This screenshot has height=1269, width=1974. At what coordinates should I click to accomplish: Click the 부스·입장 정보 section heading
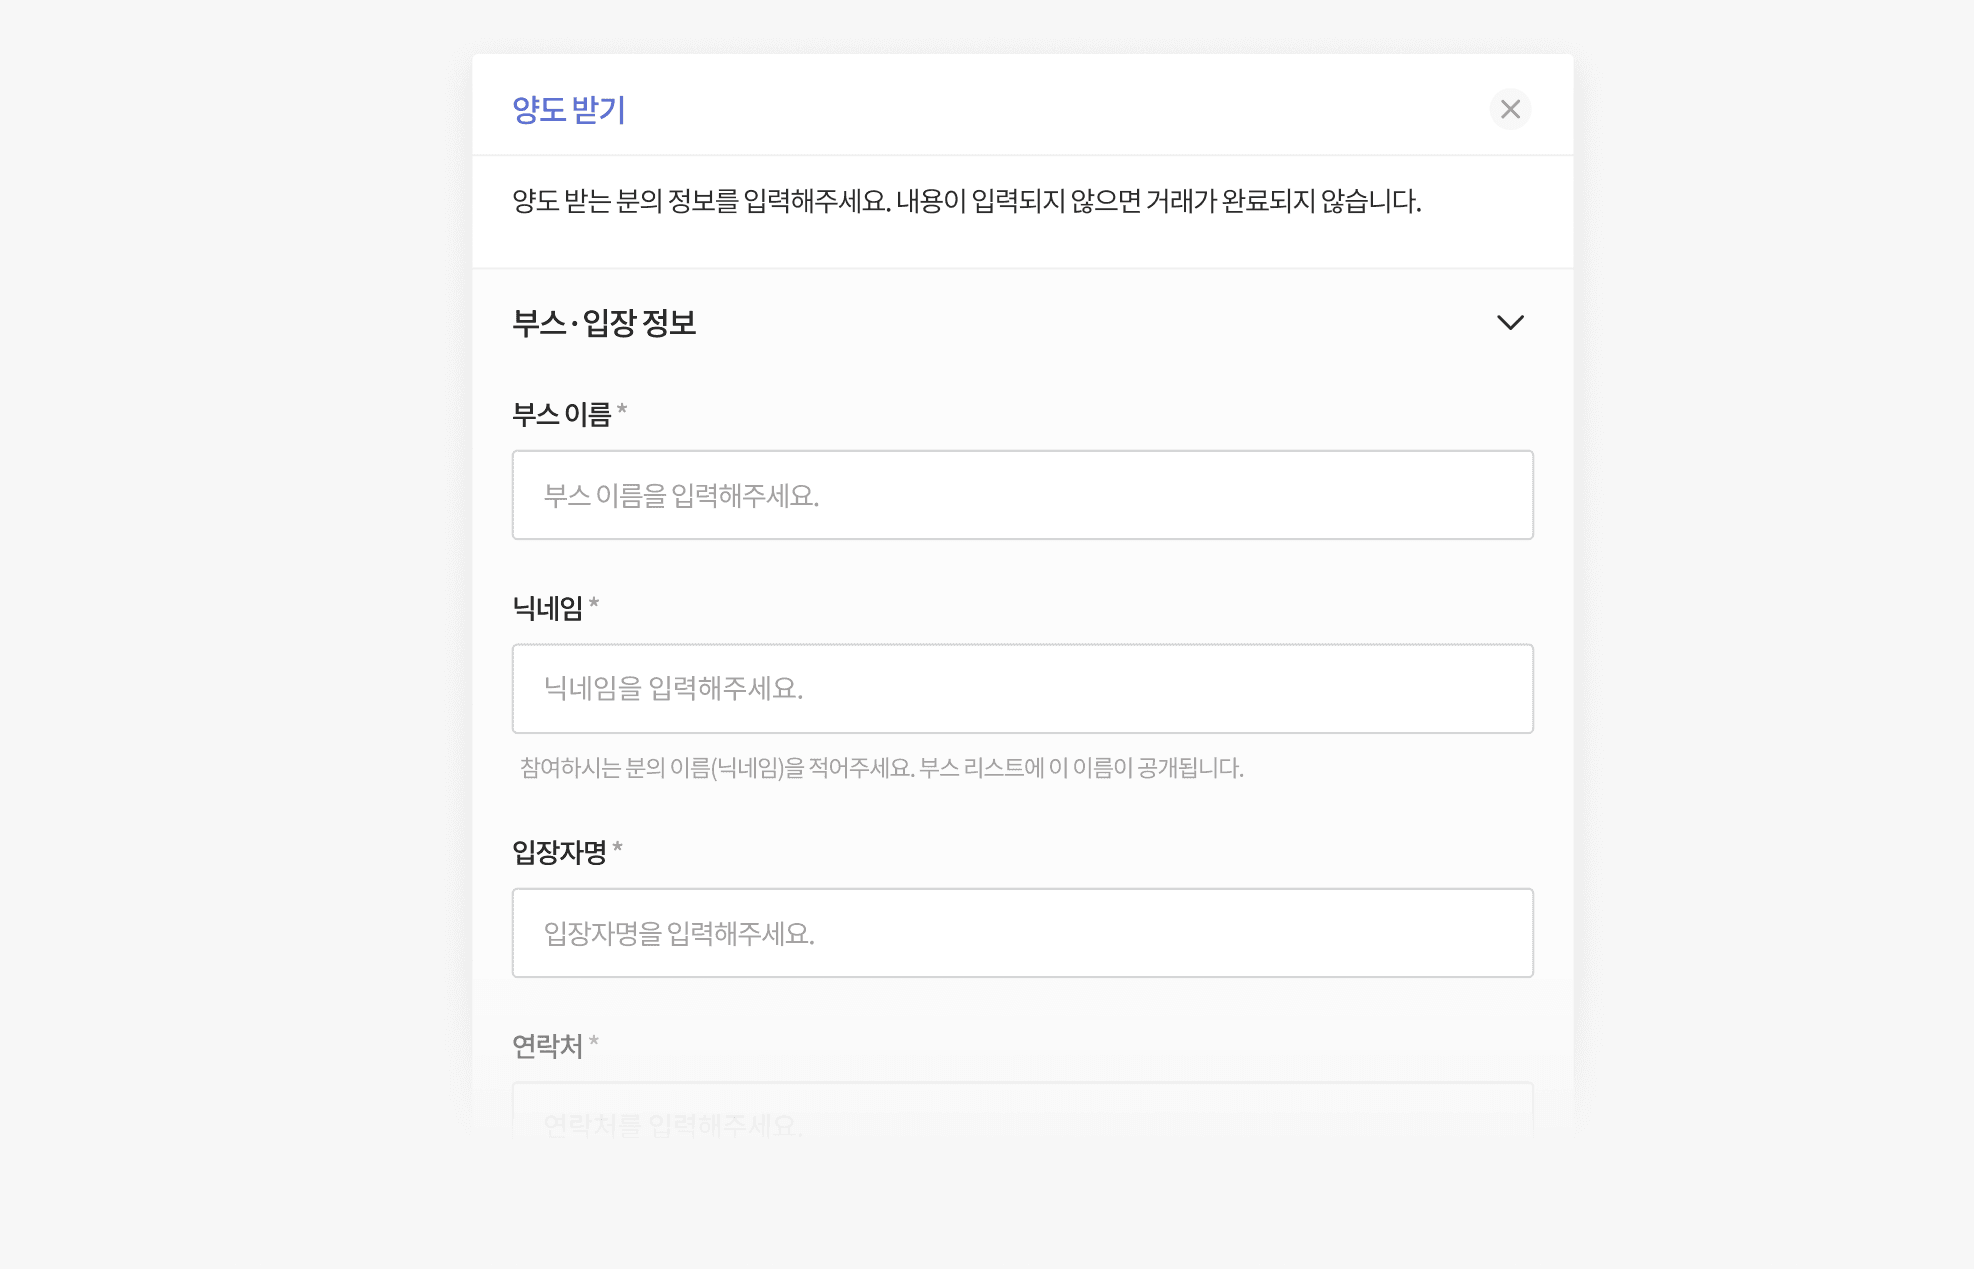click(x=604, y=323)
